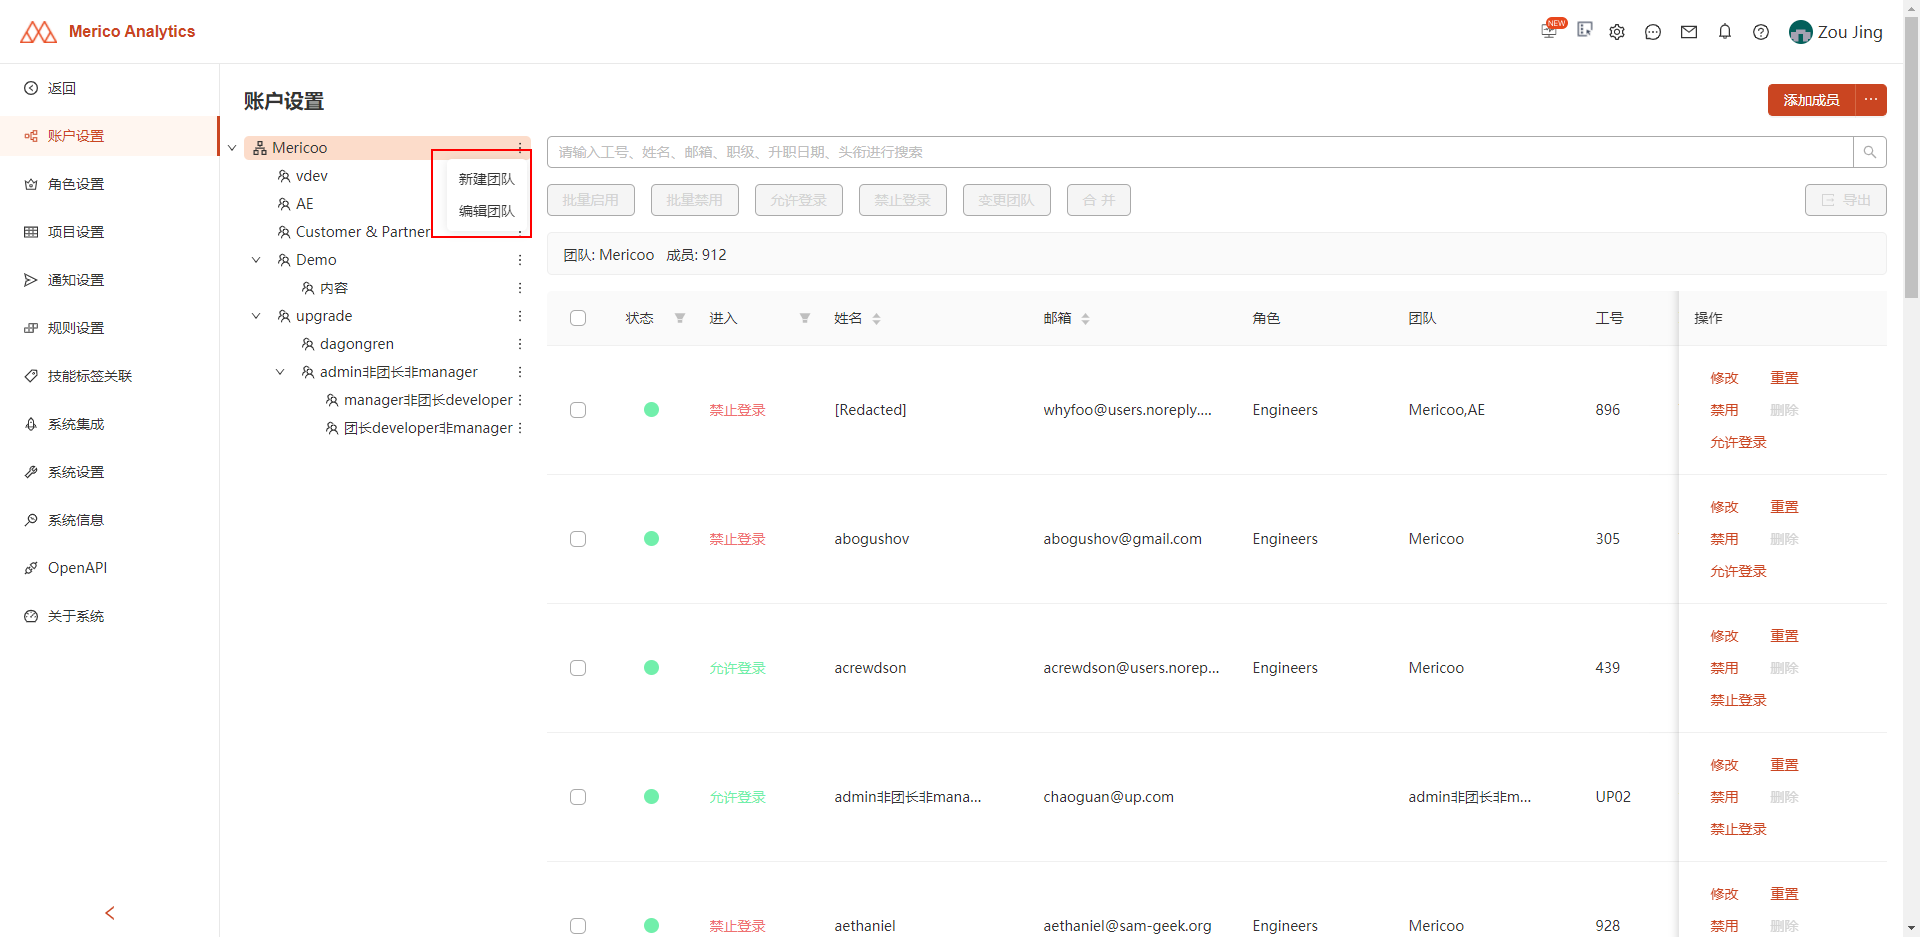Screen dimensions: 1920x937
Task: Collapse the Mericoo tree node
Action: 232,148
